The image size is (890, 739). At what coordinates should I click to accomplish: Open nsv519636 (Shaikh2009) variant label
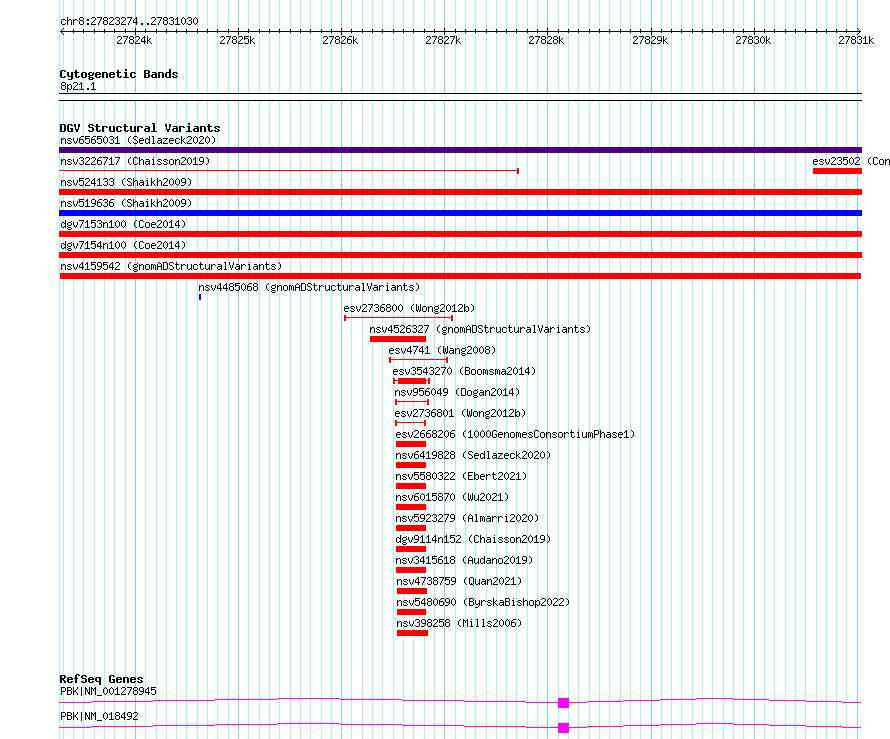[126, 203]
